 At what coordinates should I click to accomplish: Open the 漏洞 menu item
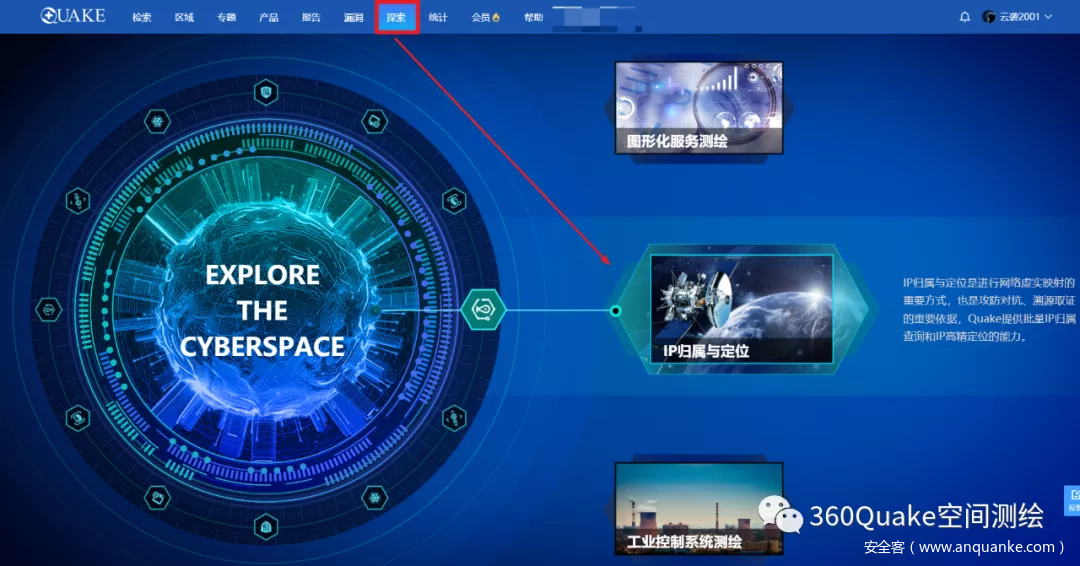coord(353,18)
